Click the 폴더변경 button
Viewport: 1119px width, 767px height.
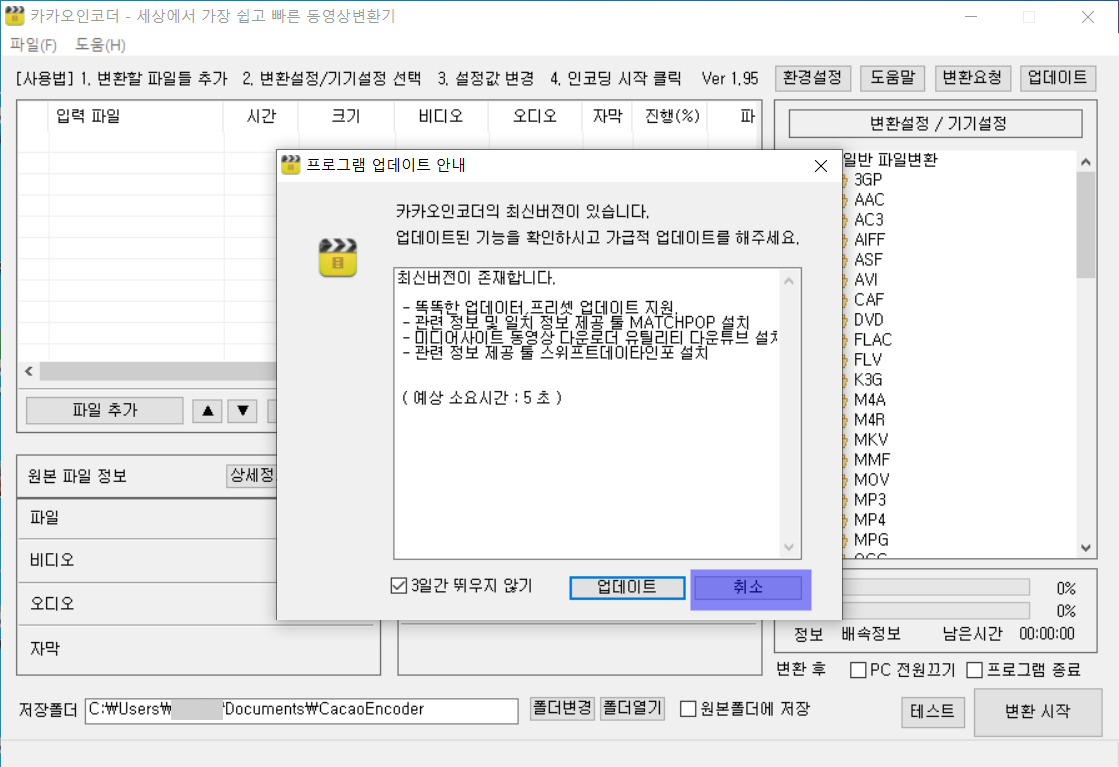pyautogui.click(x=562, y=708)
